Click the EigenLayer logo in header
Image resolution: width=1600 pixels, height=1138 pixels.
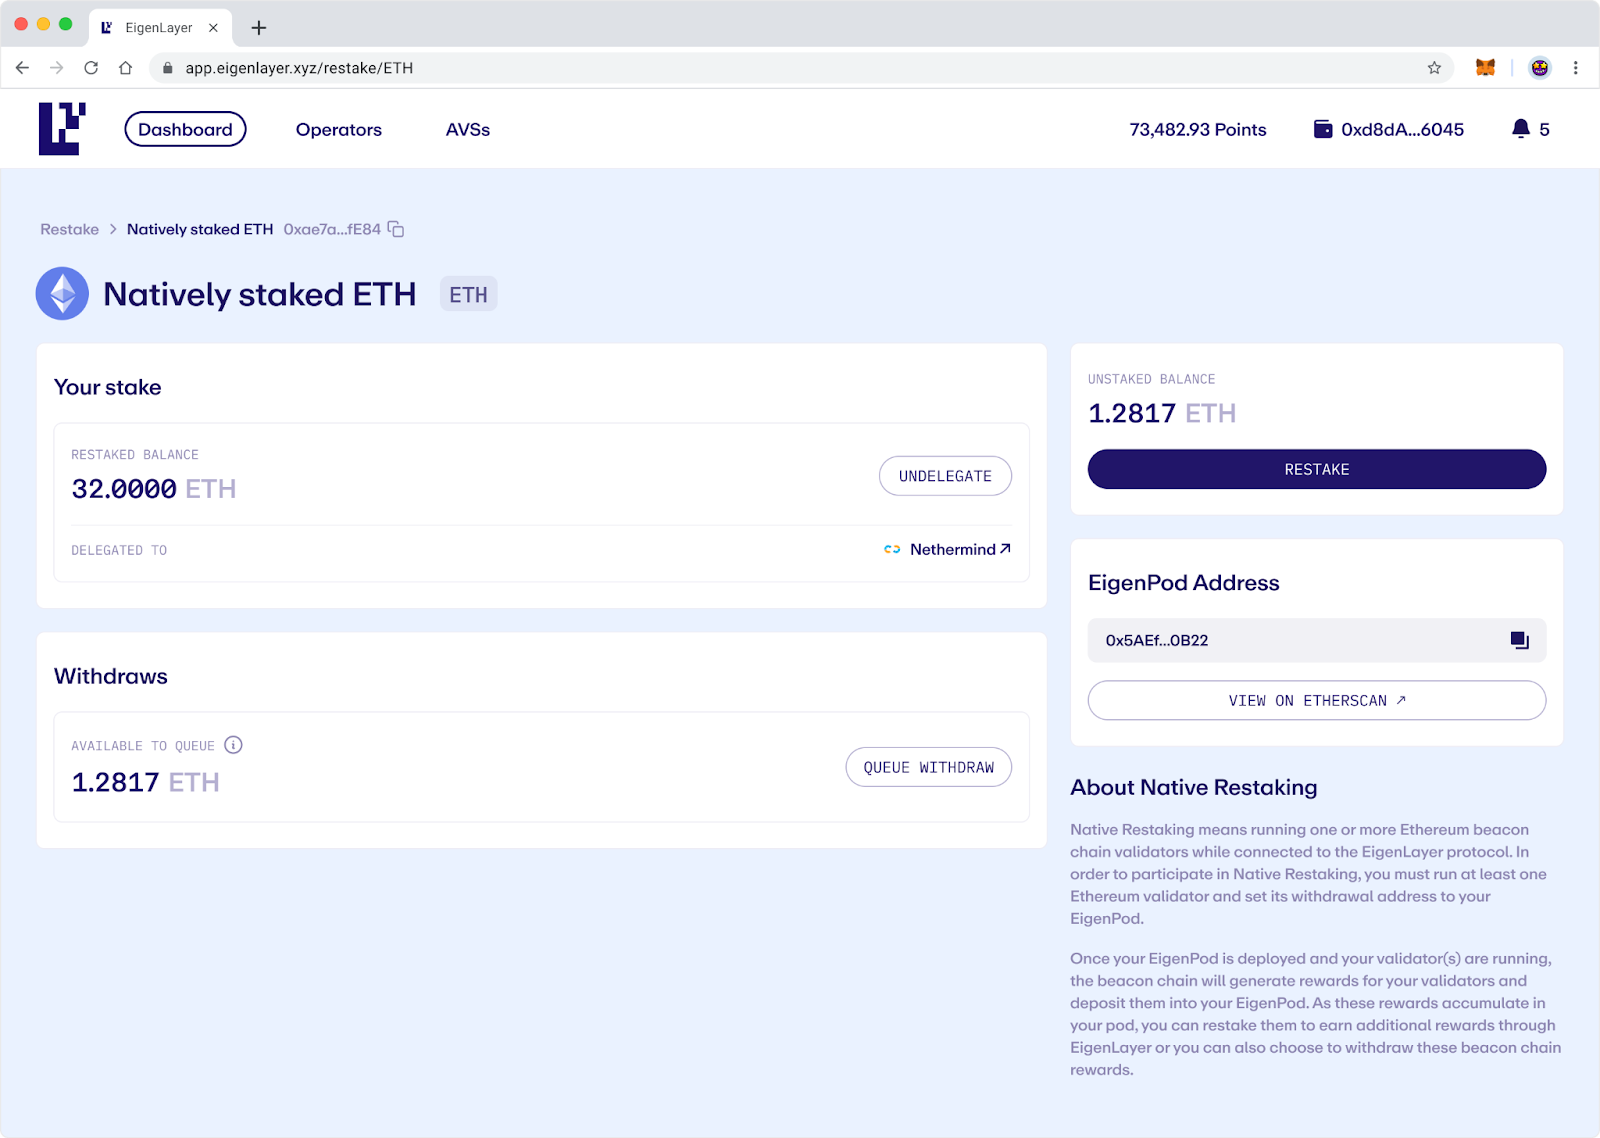62,129
